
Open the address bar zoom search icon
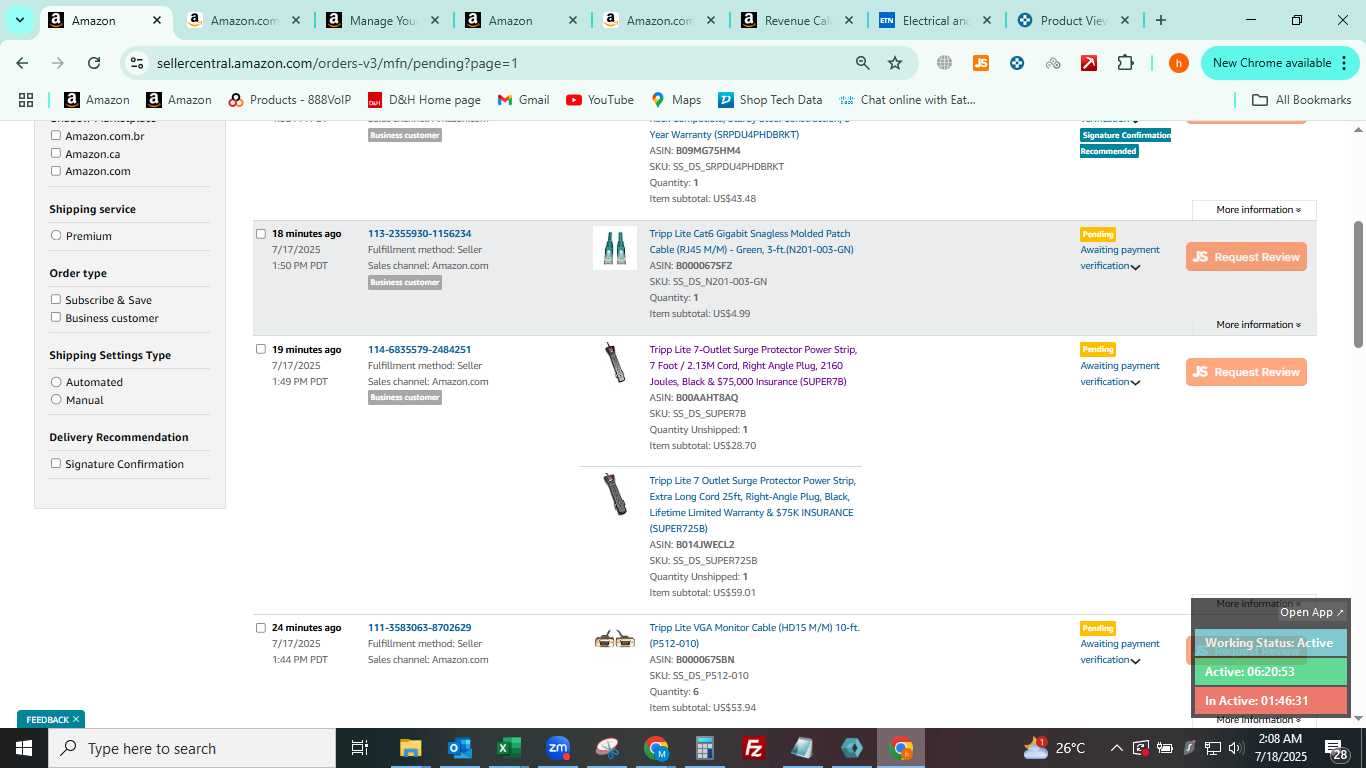(862, 63)
